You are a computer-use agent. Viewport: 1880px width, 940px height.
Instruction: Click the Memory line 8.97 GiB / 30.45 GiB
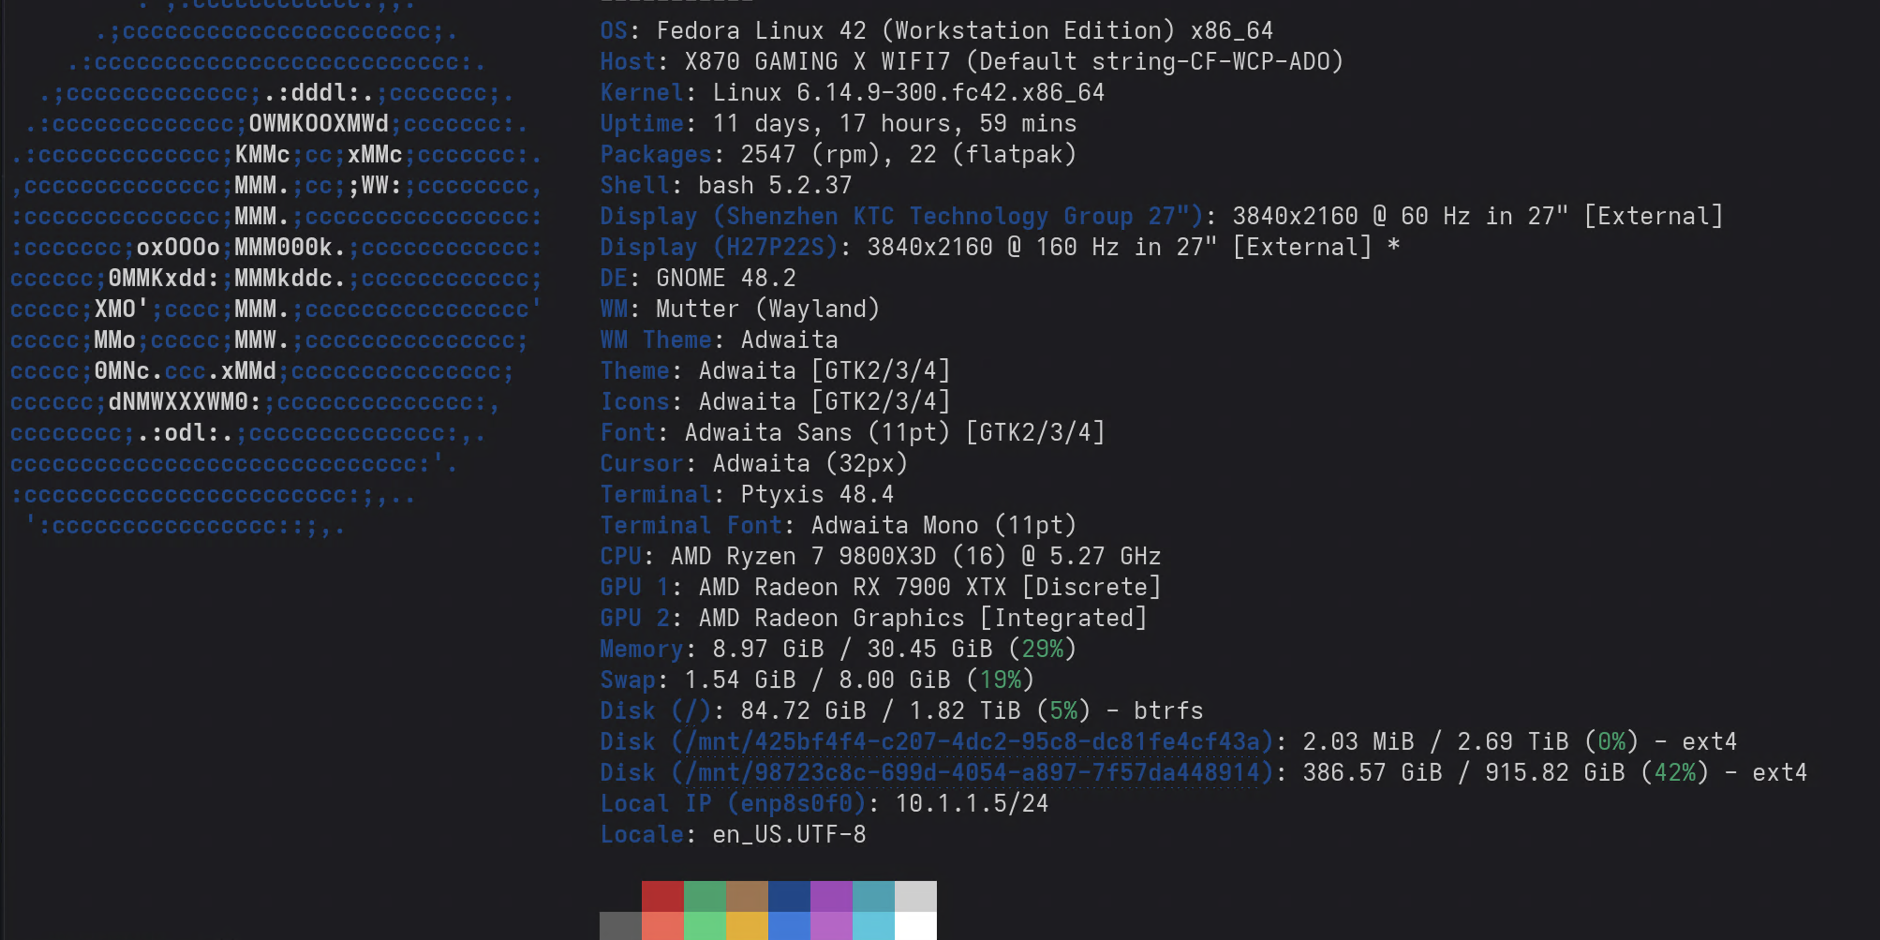tap(838, 651)
